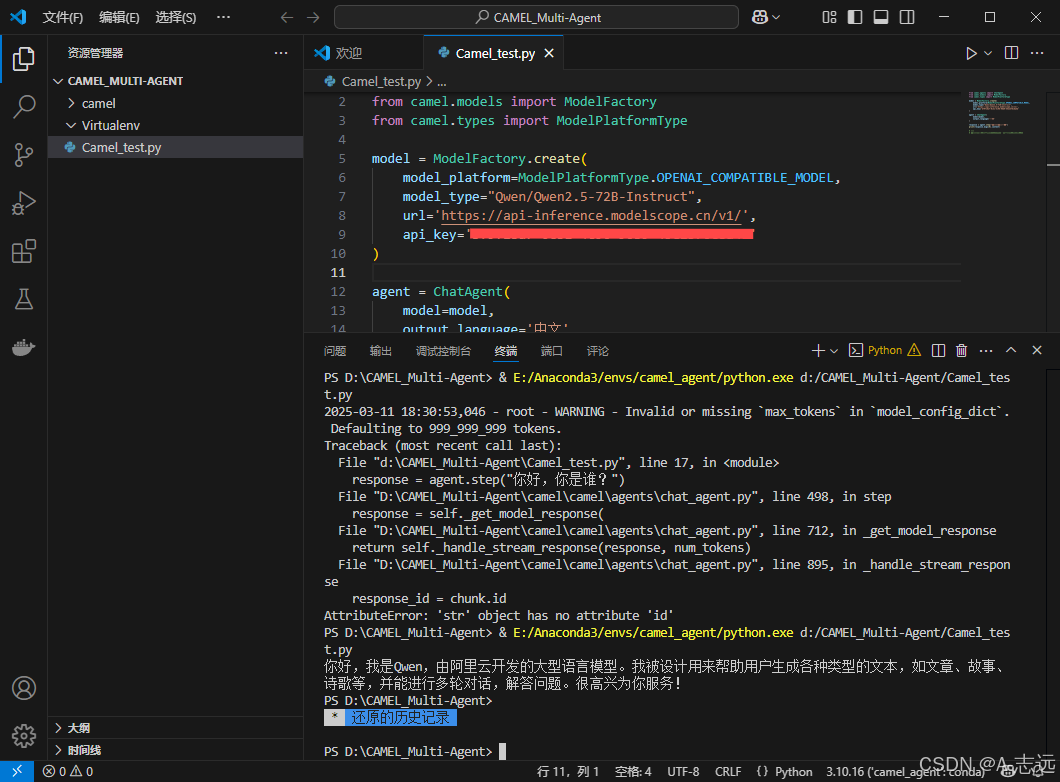Open the Run and Debug view

(x=24, y=203)
